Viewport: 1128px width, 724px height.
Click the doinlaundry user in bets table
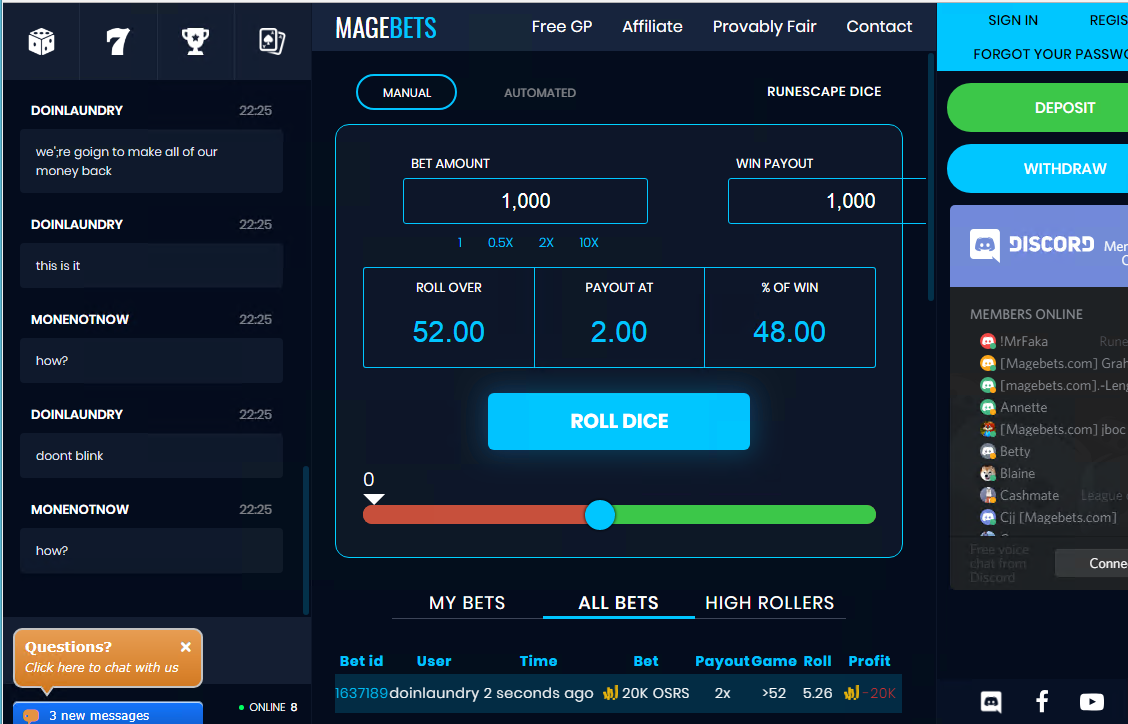(x=434, y=693)
